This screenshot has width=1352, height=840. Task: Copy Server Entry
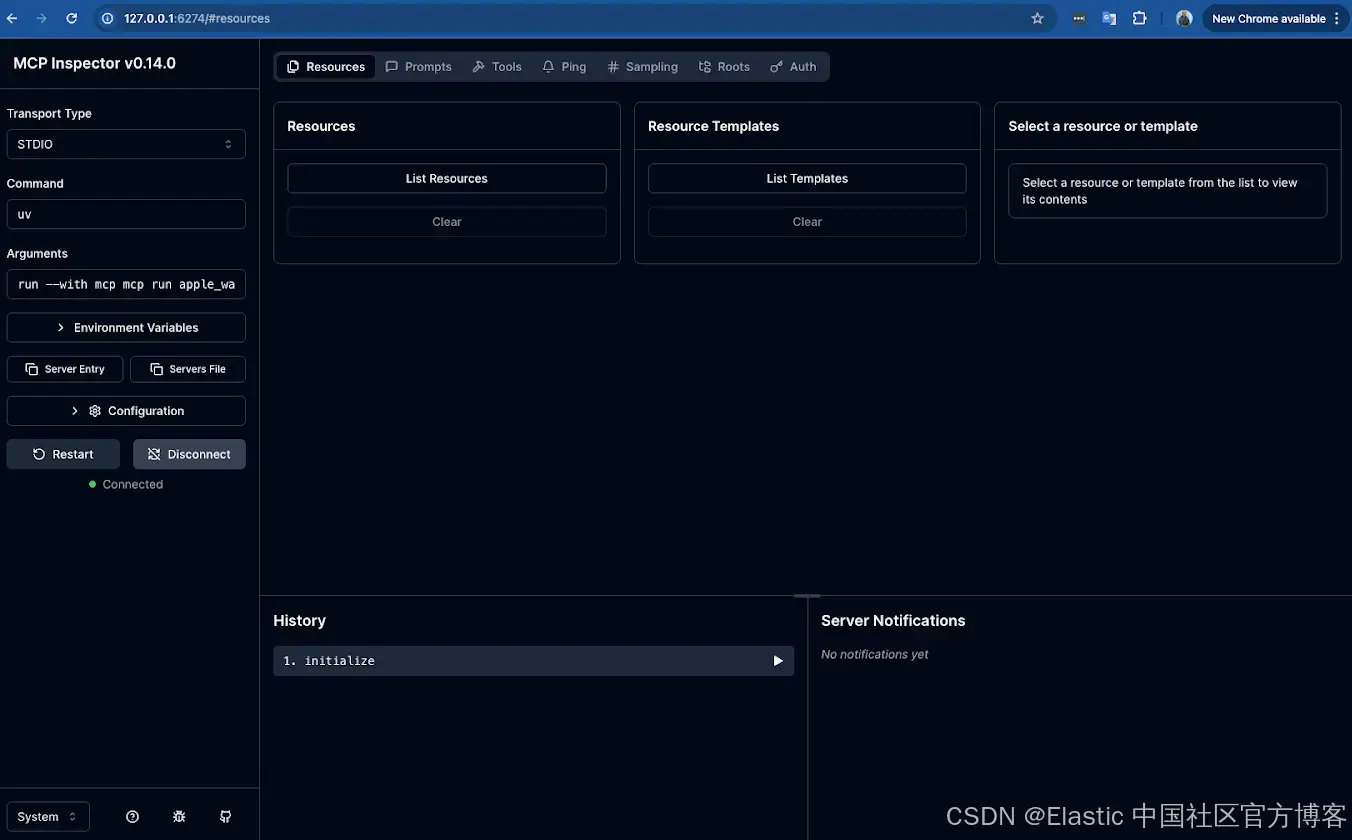[x=65, y=369]
